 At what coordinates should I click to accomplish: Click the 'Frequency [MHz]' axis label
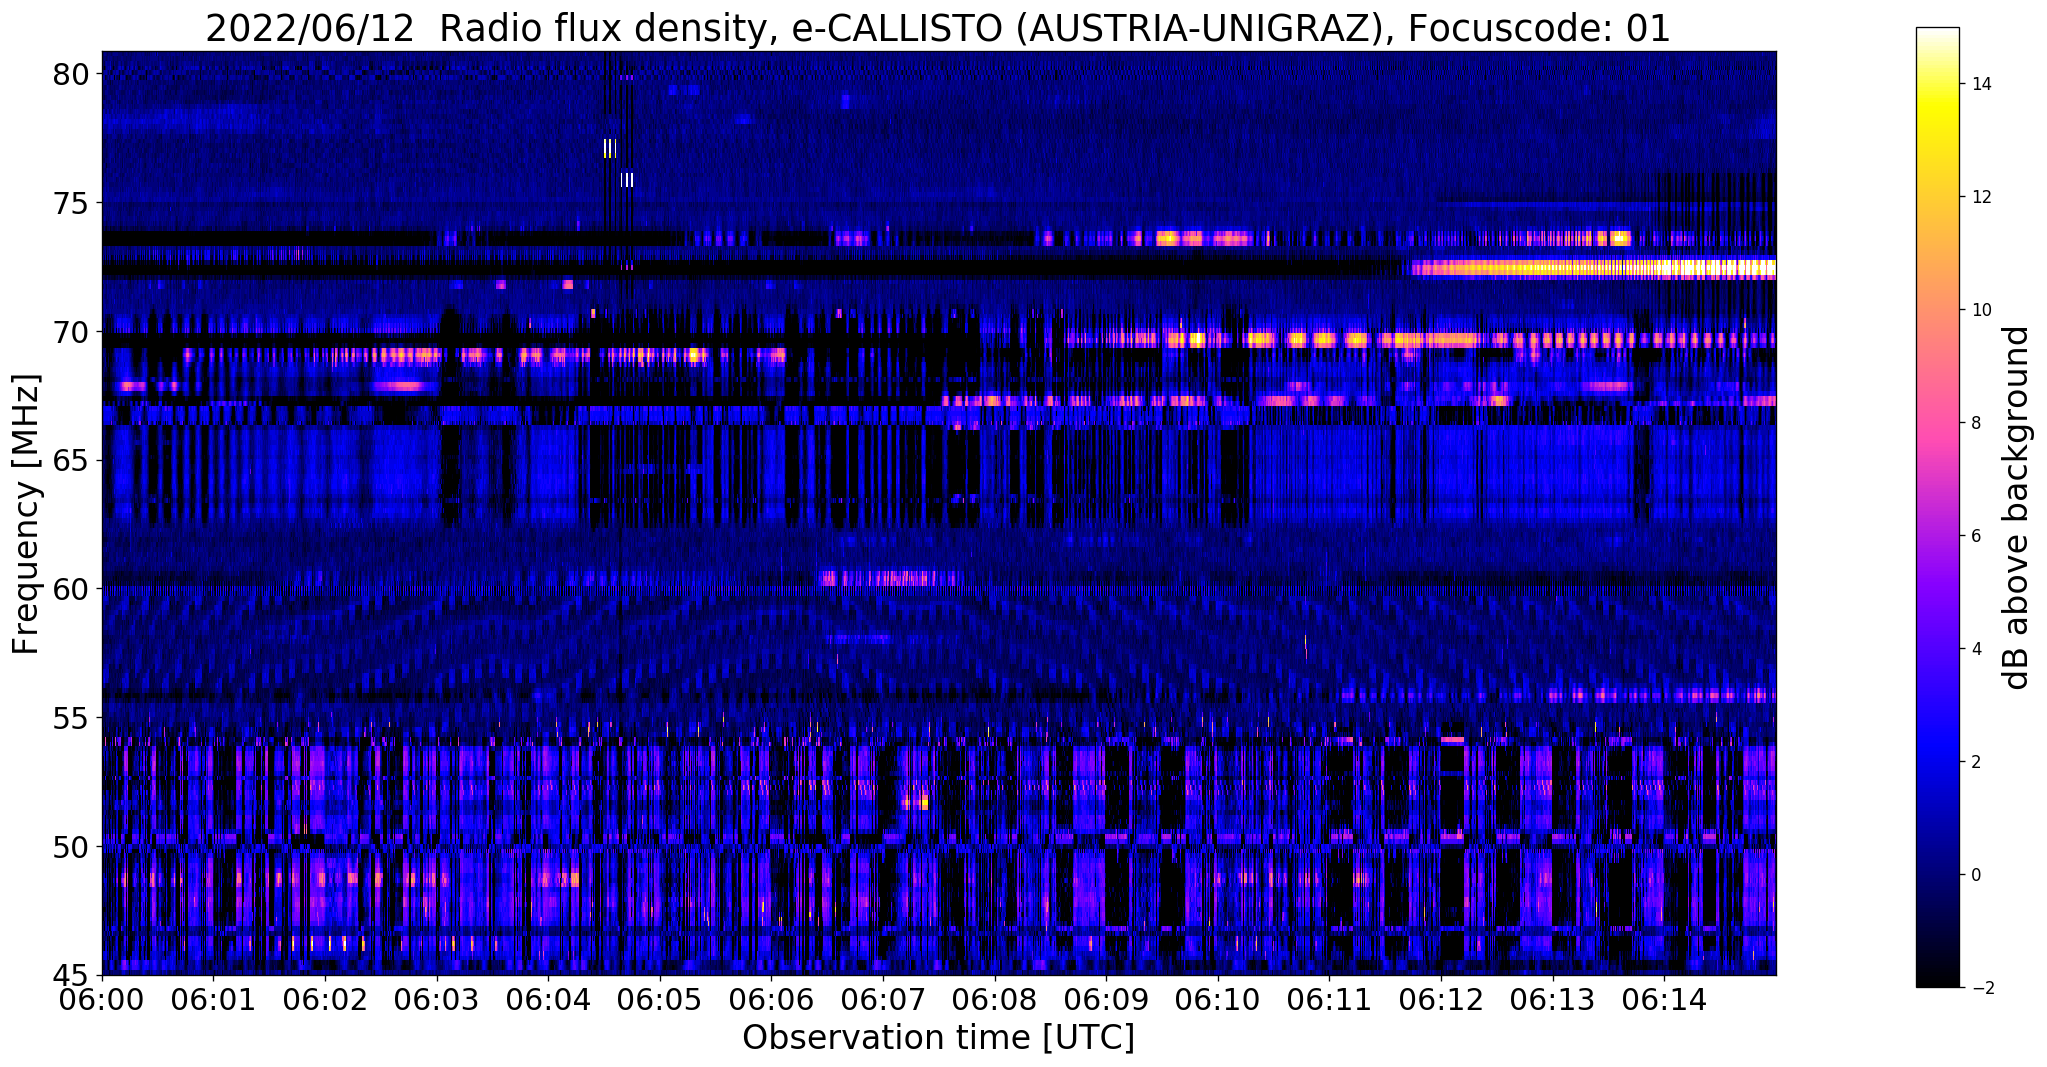coord(26,514)
